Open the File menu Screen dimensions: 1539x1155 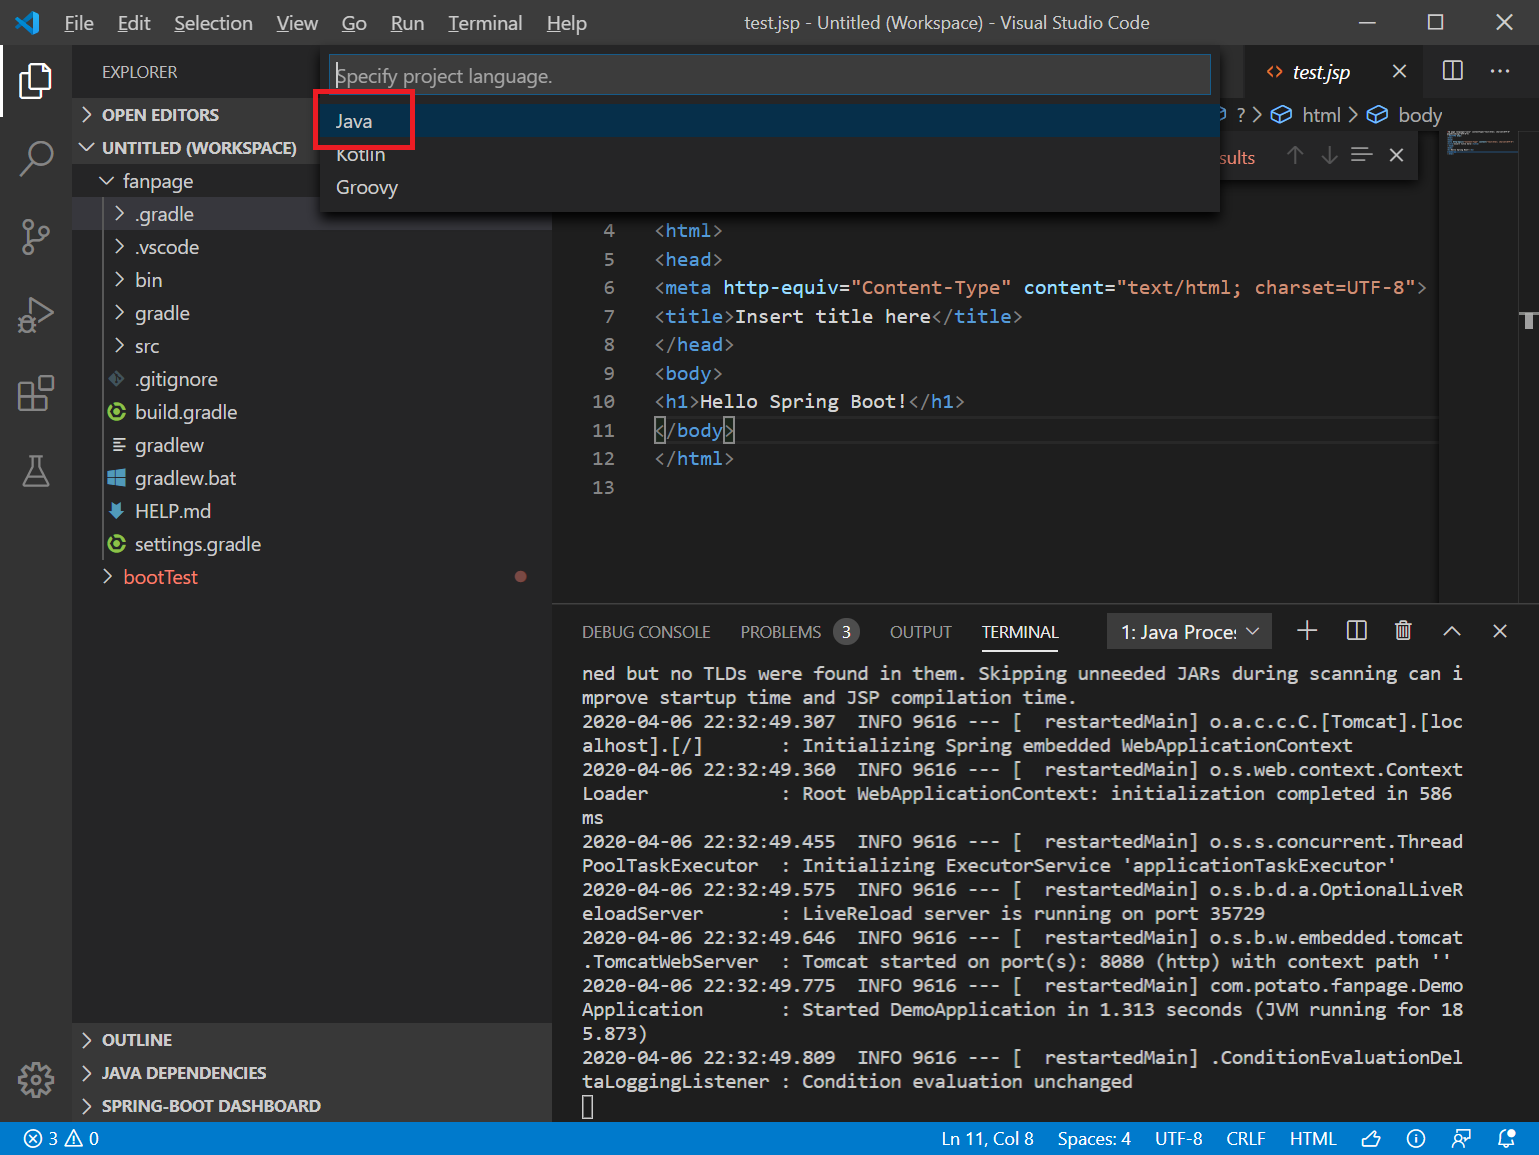click(x=79, y=23)
